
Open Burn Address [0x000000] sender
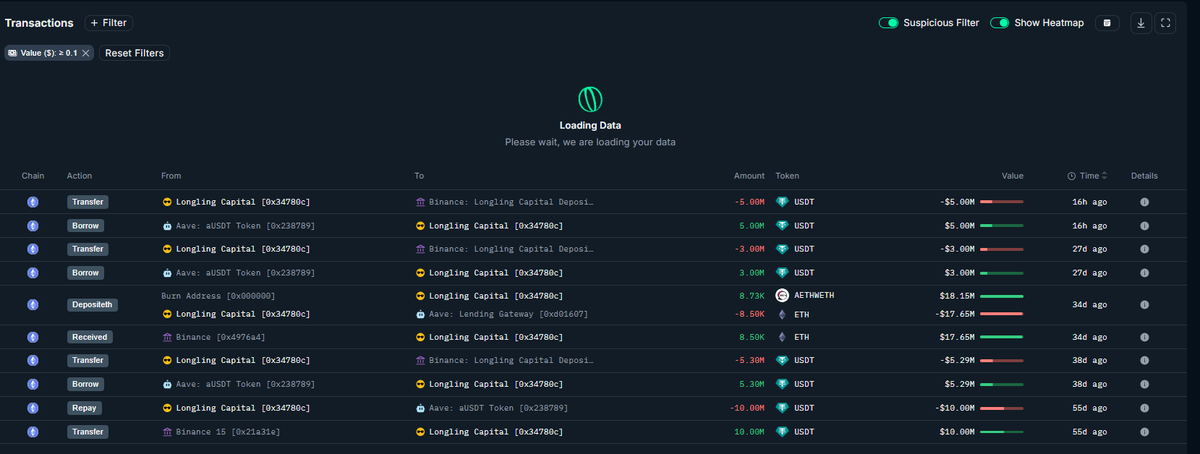point(218,296)
